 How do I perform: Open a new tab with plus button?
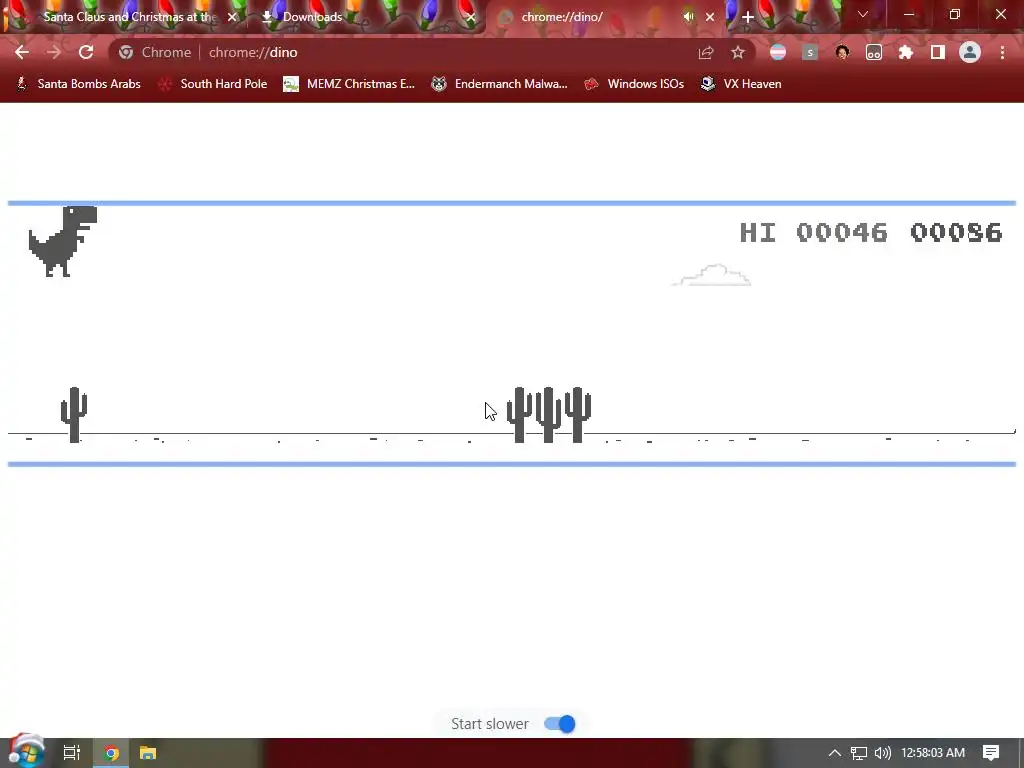[x=748, y=17]
